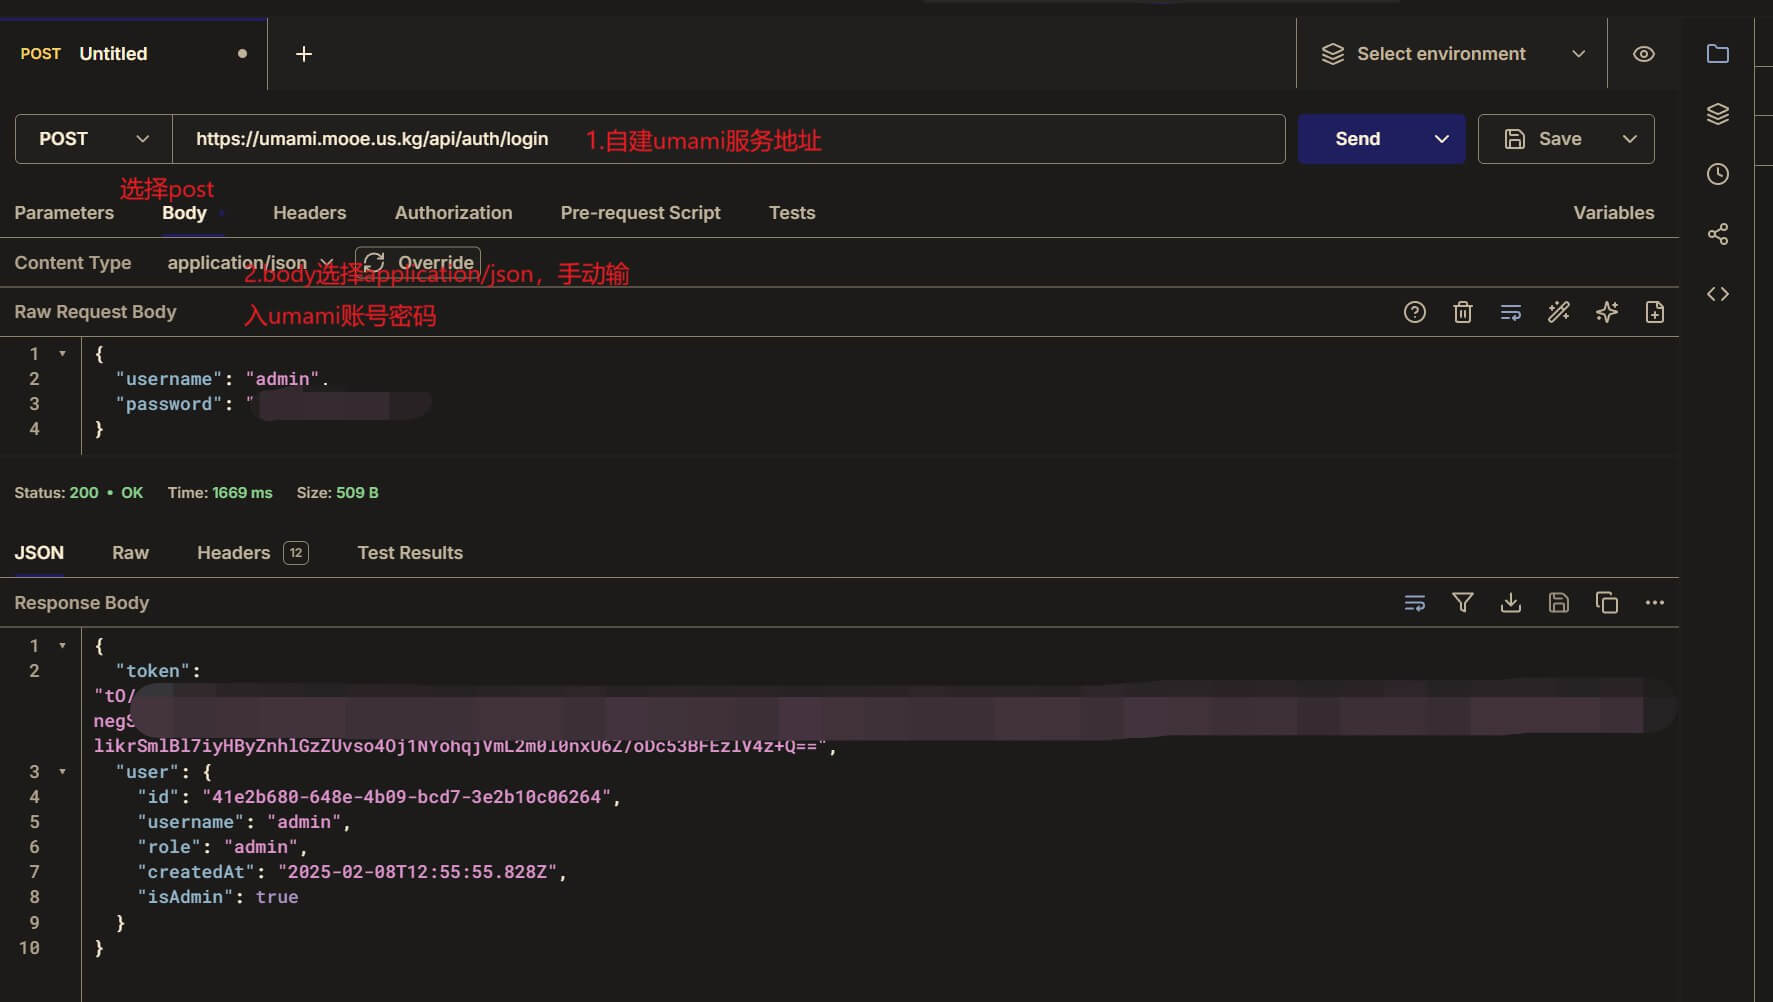Image resolution: width=1773 pixels, height=1002 pixels.
Task: Switch to the Headers request tab
Action: [x=309, y=213]
